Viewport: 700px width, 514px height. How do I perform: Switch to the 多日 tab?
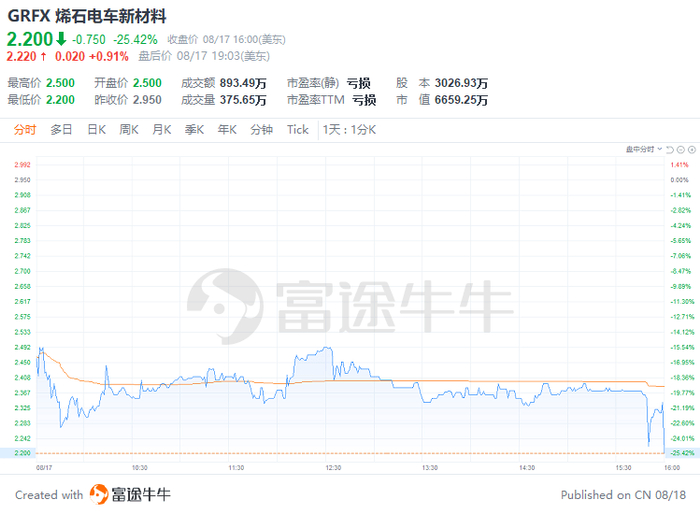click(61, 130)
